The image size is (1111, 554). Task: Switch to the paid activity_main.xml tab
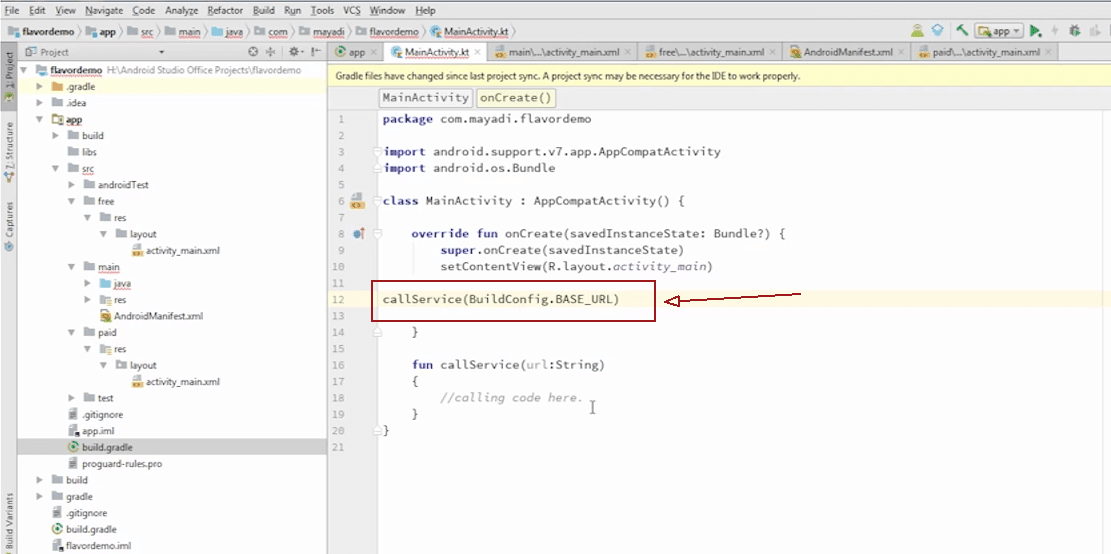click(x=983, y=52)
